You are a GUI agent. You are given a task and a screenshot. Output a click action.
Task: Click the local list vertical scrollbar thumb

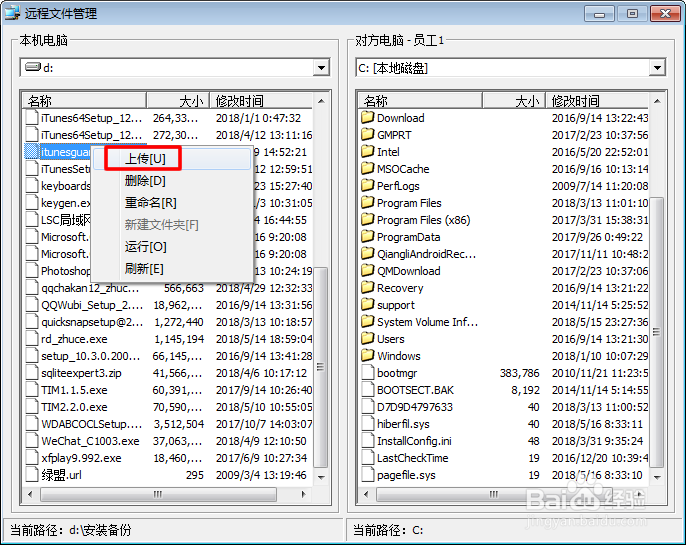click(321, 367)
